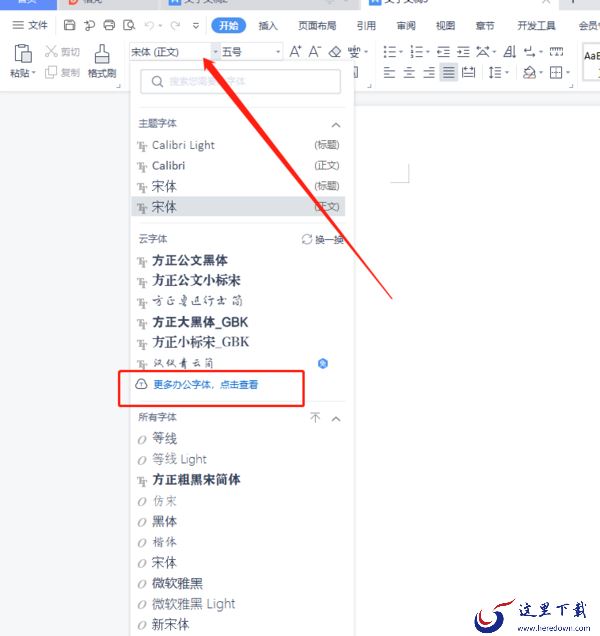Viewport: 600px width, 636px height.
Task: Expand the quick access toolbar customize arrow
Action: pos(196,26)
